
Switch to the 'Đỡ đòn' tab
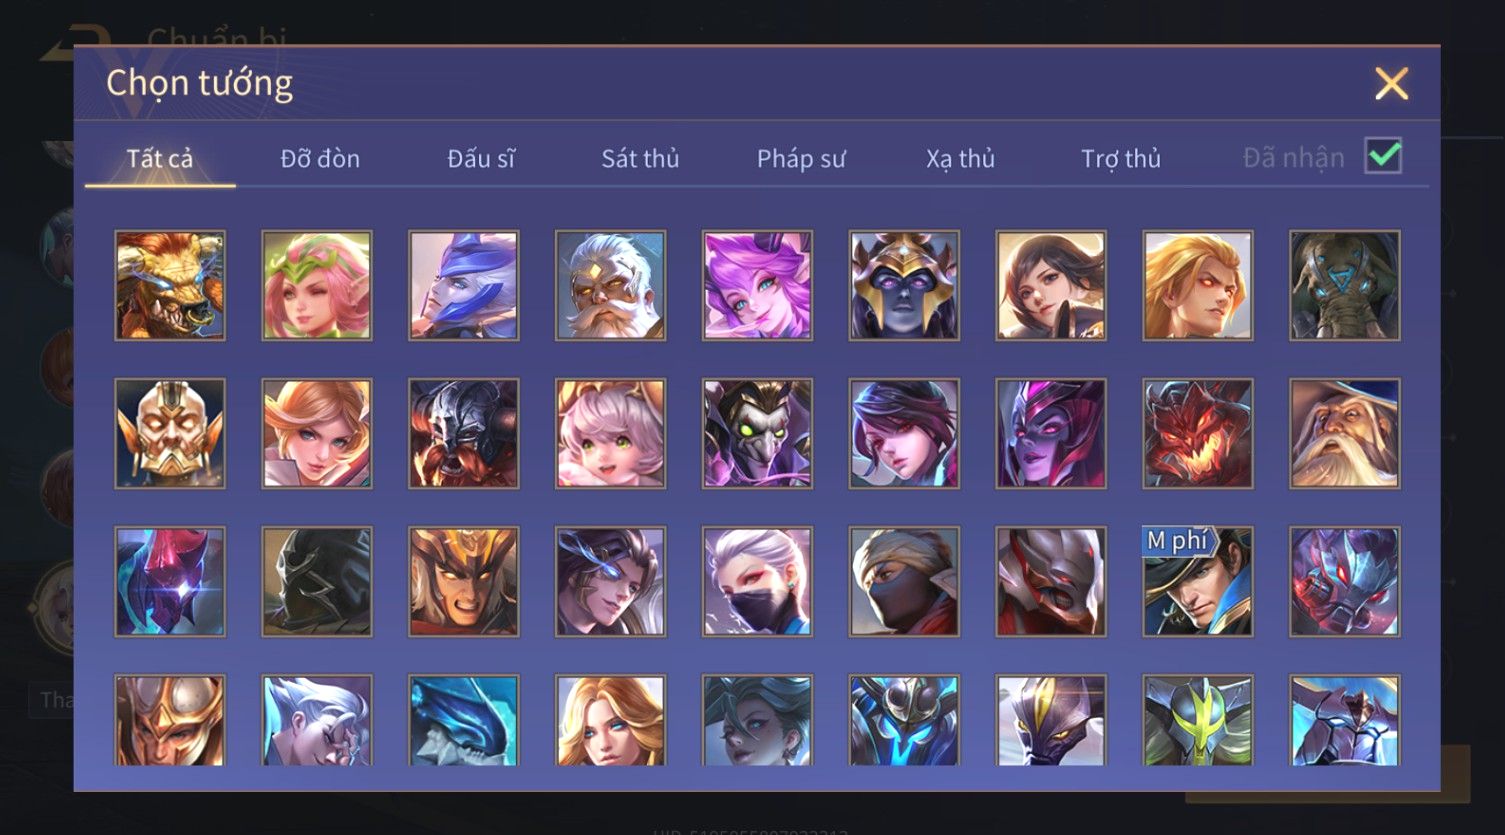tap(320, 158)
